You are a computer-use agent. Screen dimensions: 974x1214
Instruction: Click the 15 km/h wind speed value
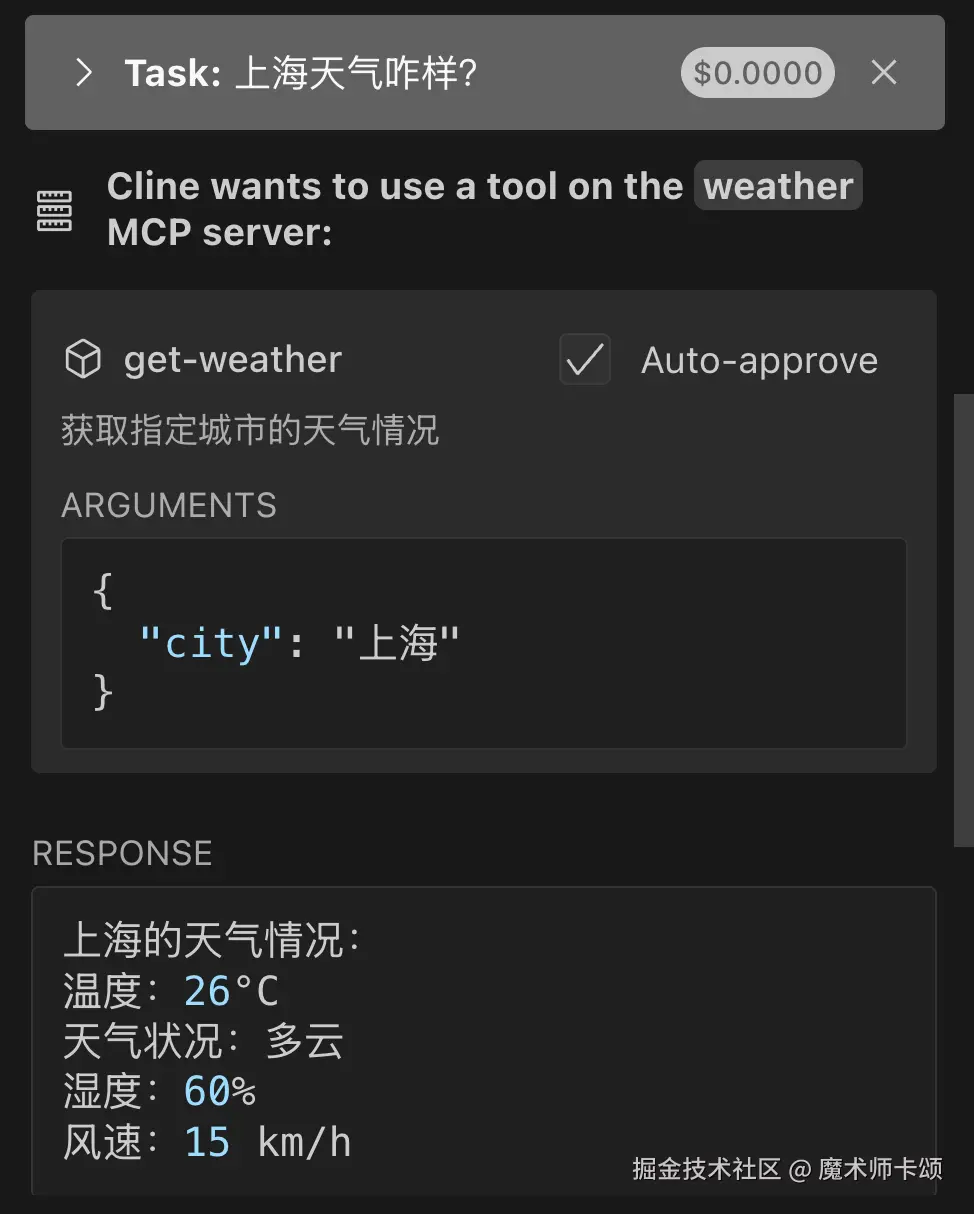point(268,1143)
